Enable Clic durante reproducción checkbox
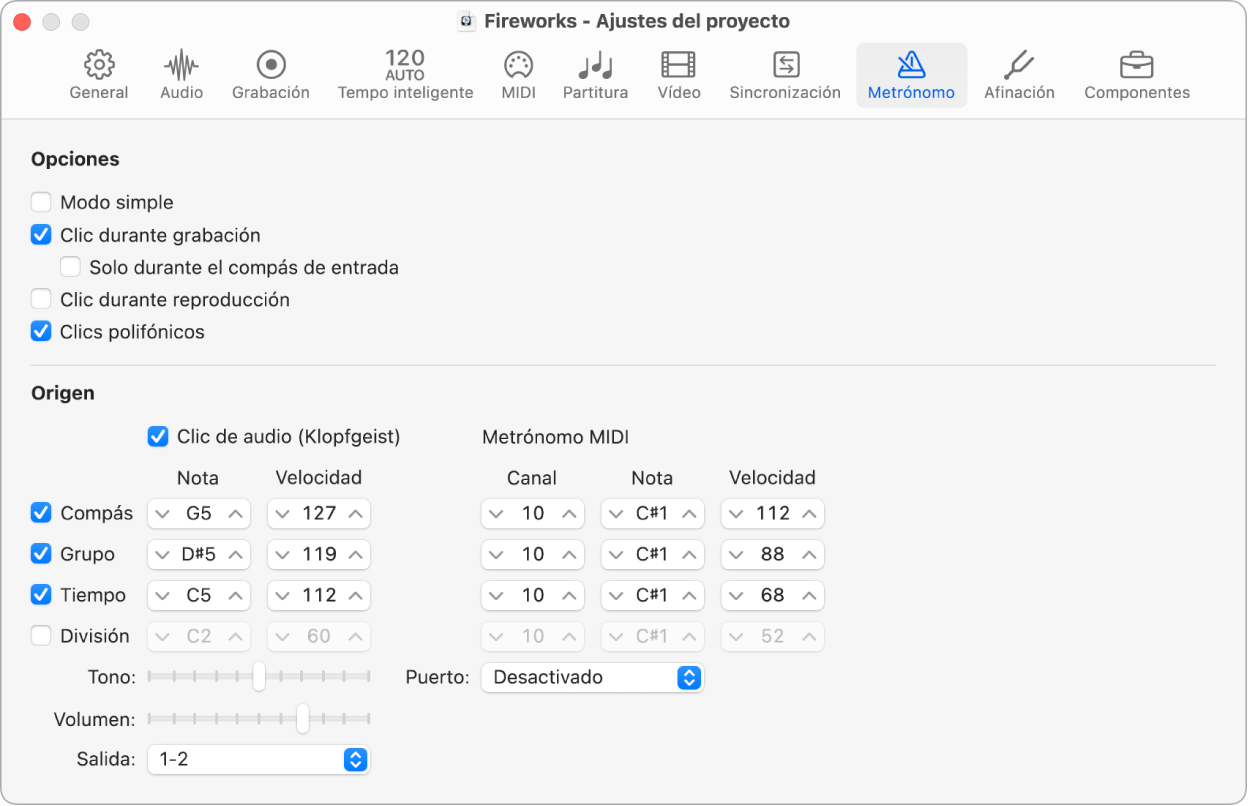 (41, 299)
